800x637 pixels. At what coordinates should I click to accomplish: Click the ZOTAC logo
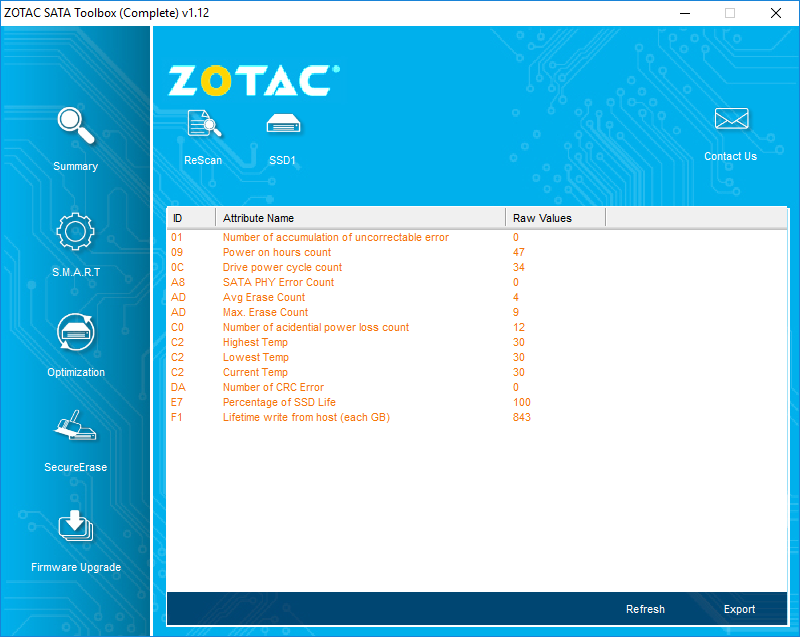pos(254,81)
